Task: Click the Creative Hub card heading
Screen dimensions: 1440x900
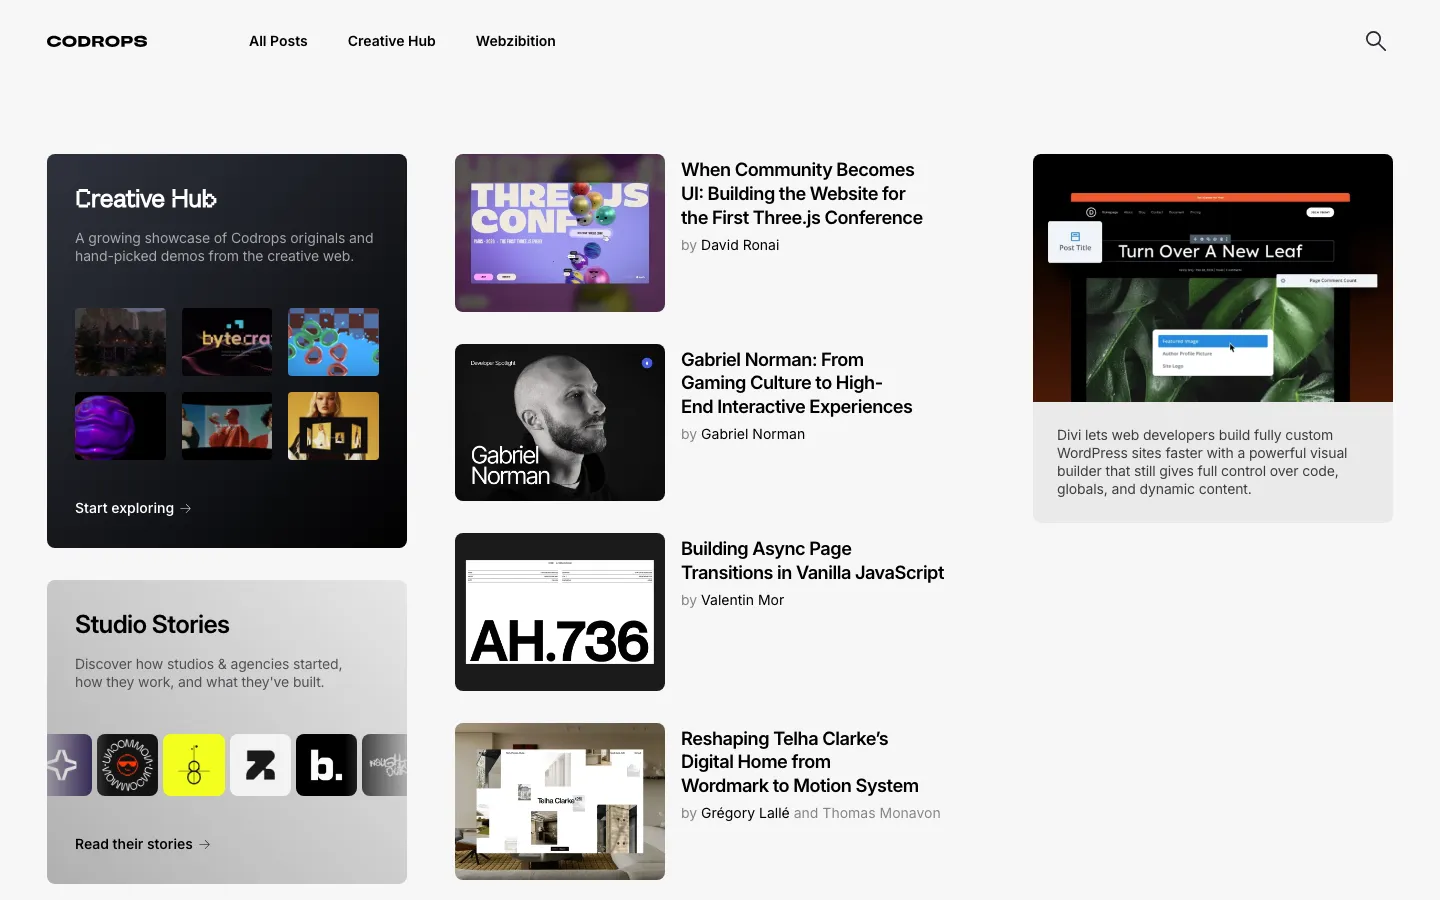Action: point(146,199)
